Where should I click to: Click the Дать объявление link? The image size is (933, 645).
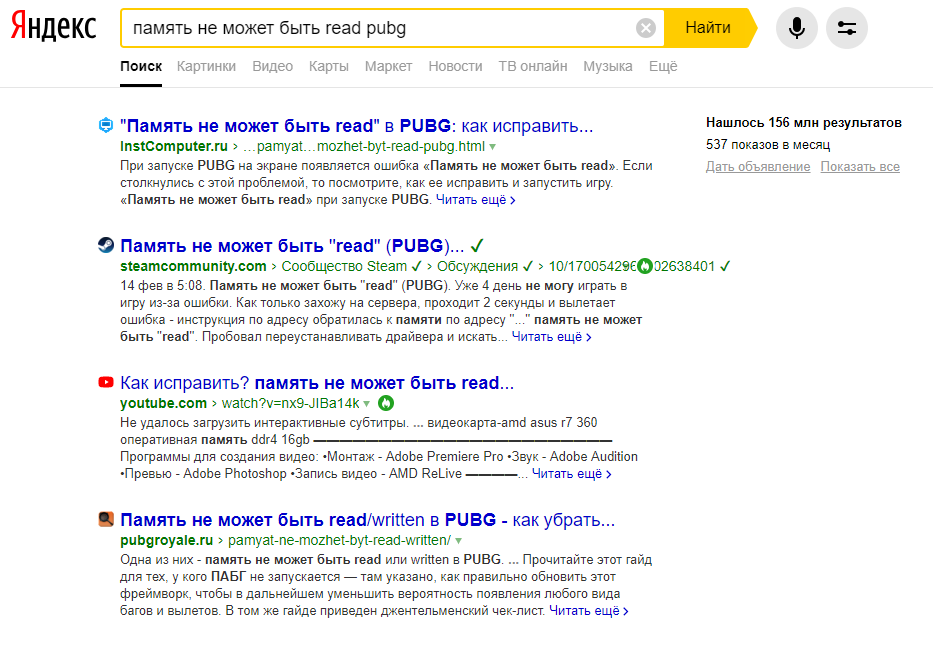click(758, 167)
